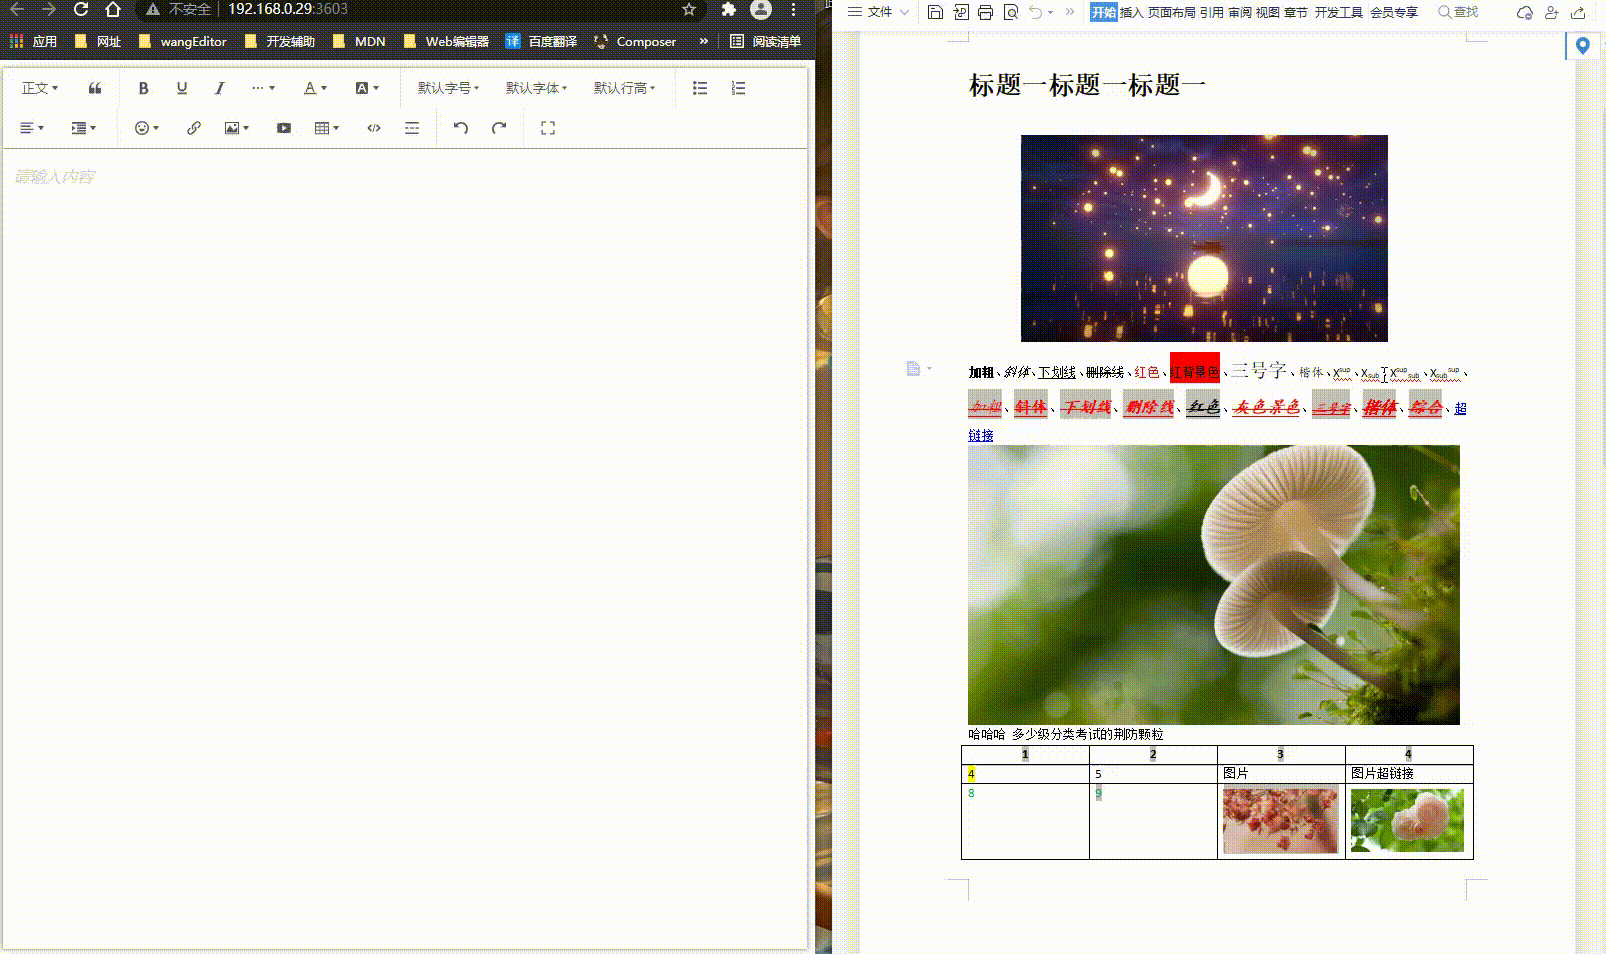The height and width of the screenshot is (954, 1606).
Task: Insert a horizontal divider line
Action: (x=412, y=128)
